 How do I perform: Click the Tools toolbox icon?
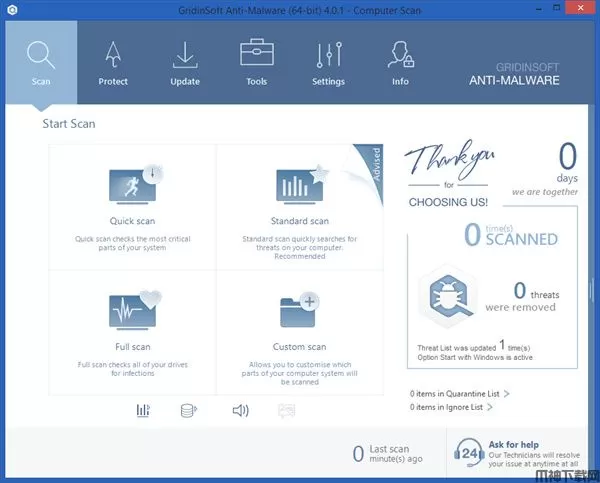tap(257, 52)
